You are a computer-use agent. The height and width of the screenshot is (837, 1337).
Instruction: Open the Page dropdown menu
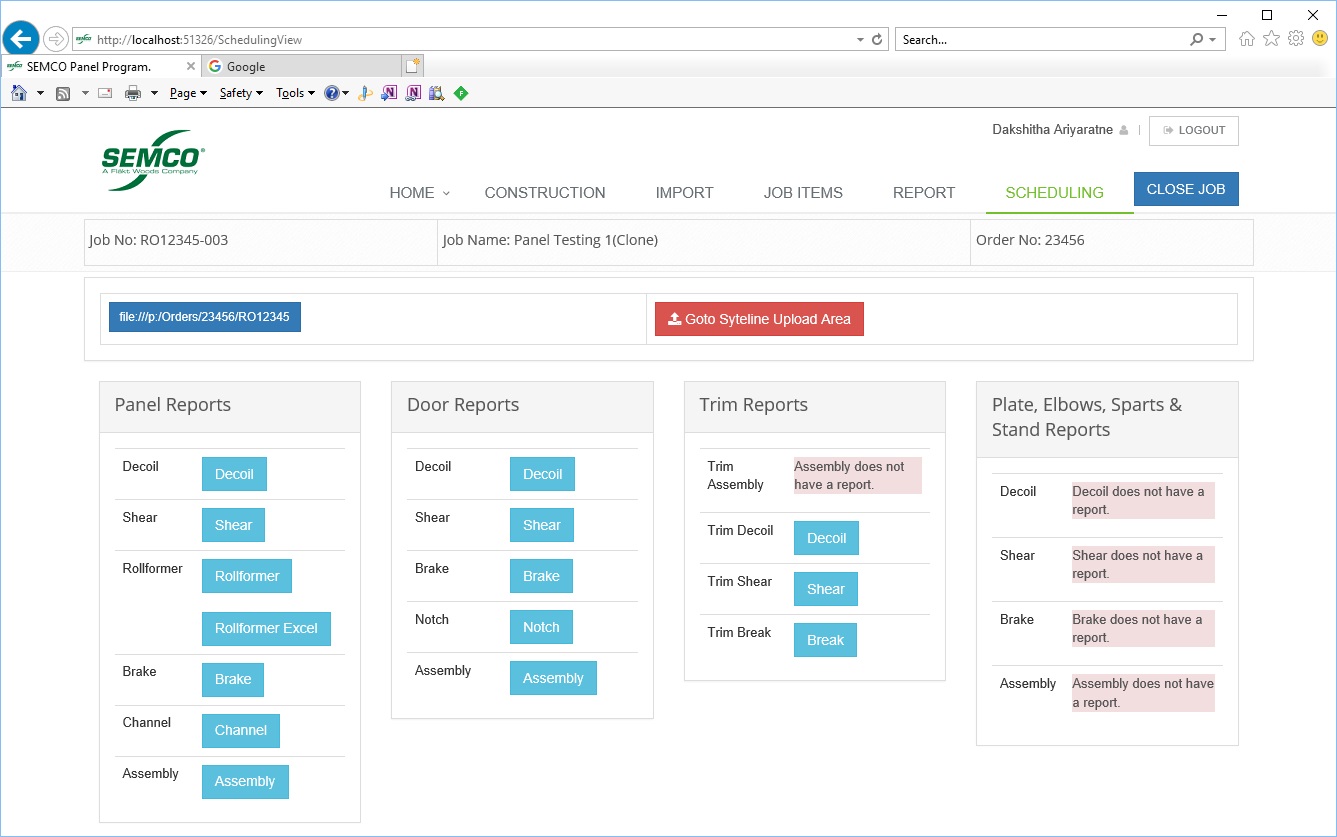coord(187,93)
